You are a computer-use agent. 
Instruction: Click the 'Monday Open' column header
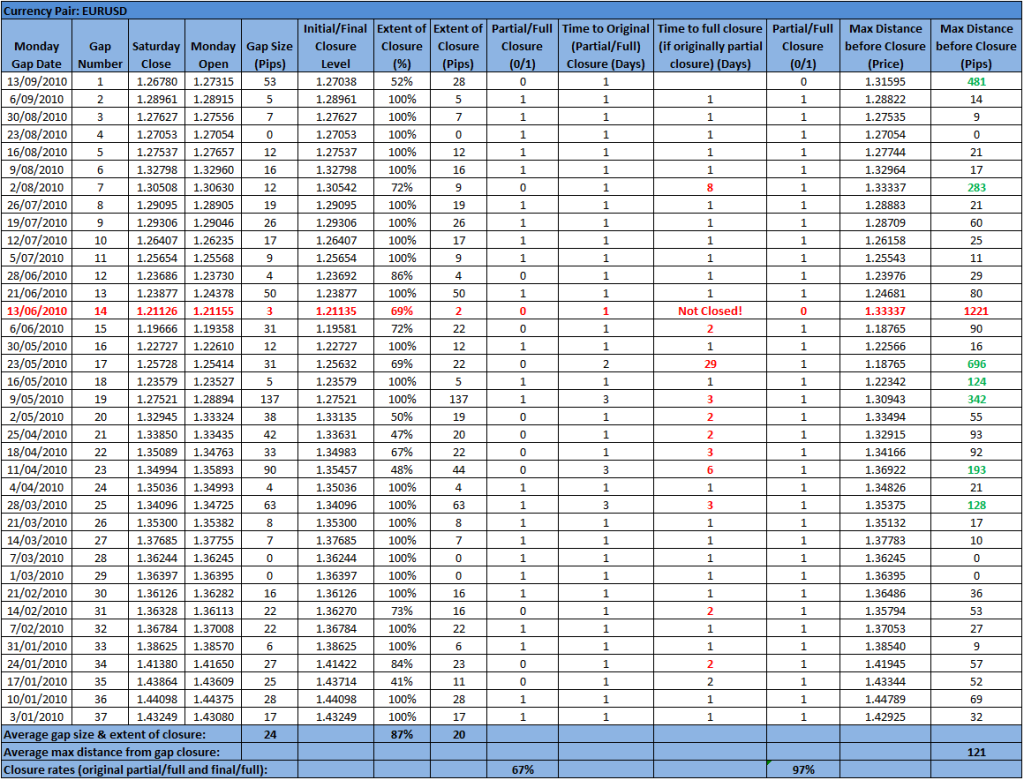coord(213,46)
